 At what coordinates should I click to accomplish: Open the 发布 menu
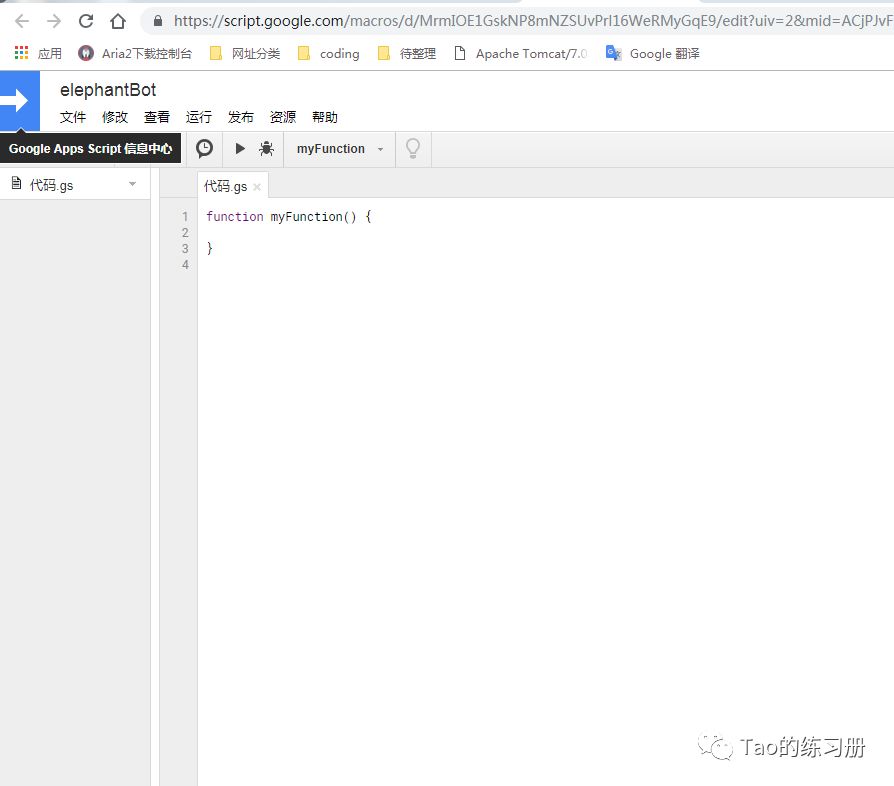pos(241,117)
